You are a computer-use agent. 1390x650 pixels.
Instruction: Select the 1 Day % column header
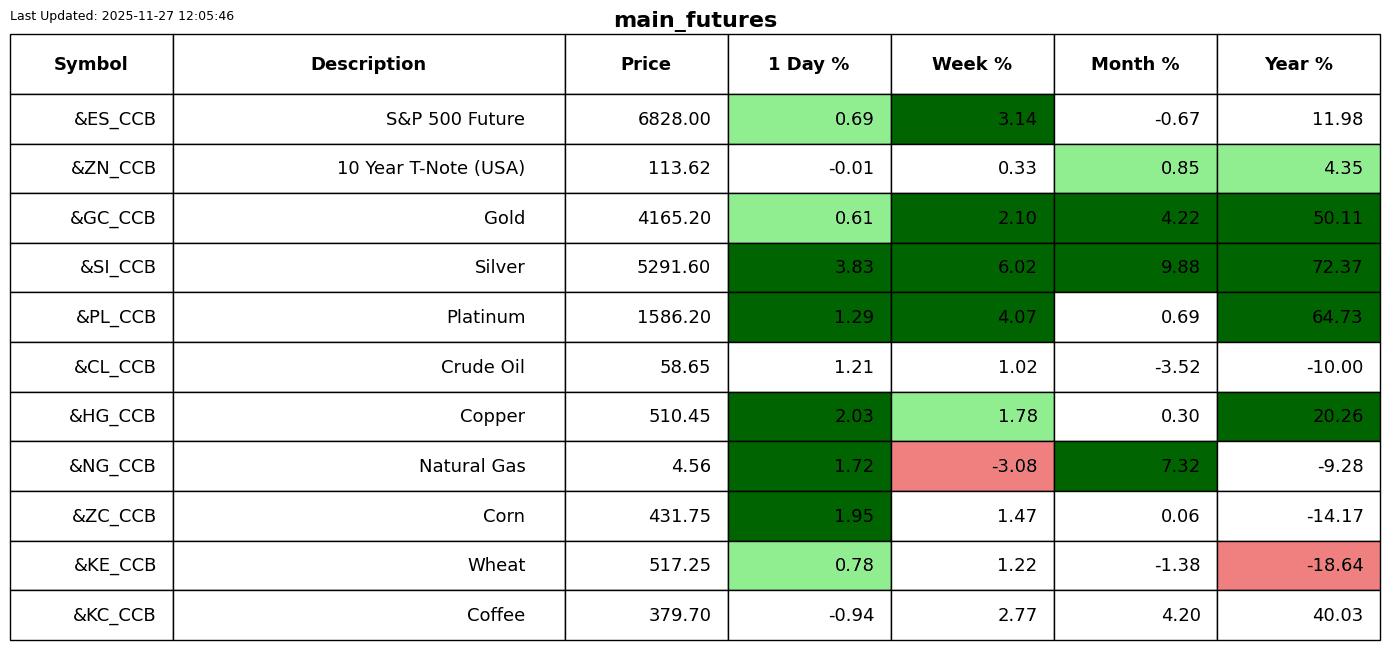coord(809,64)
